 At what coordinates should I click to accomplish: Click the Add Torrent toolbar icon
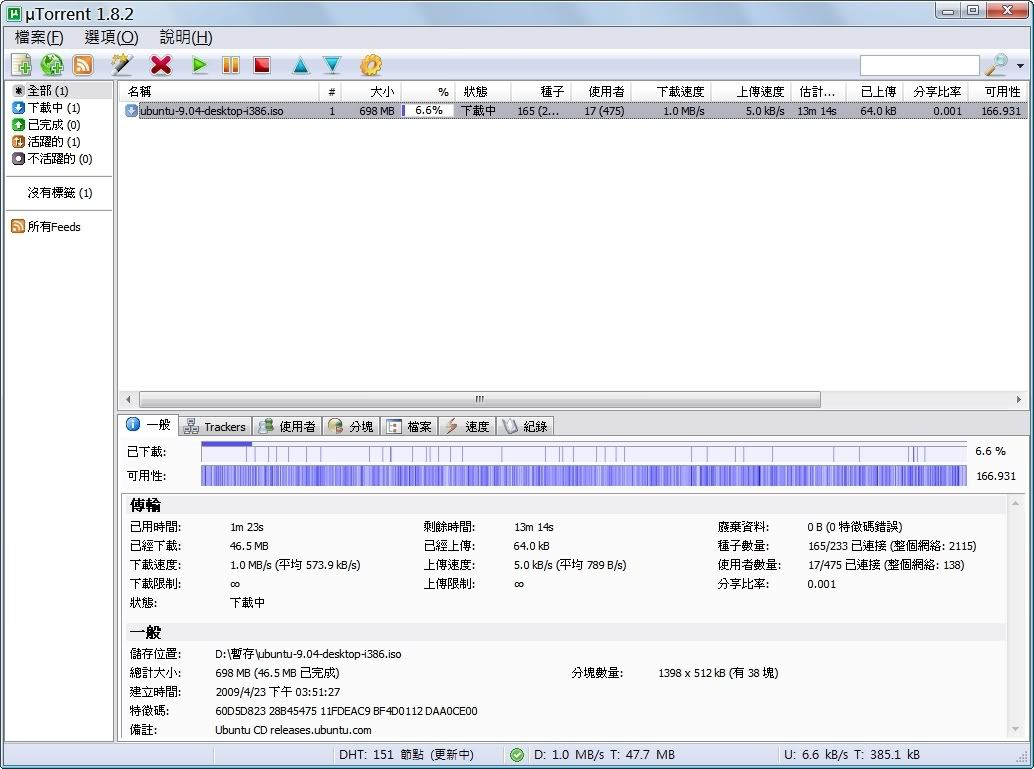coord(21,65)
